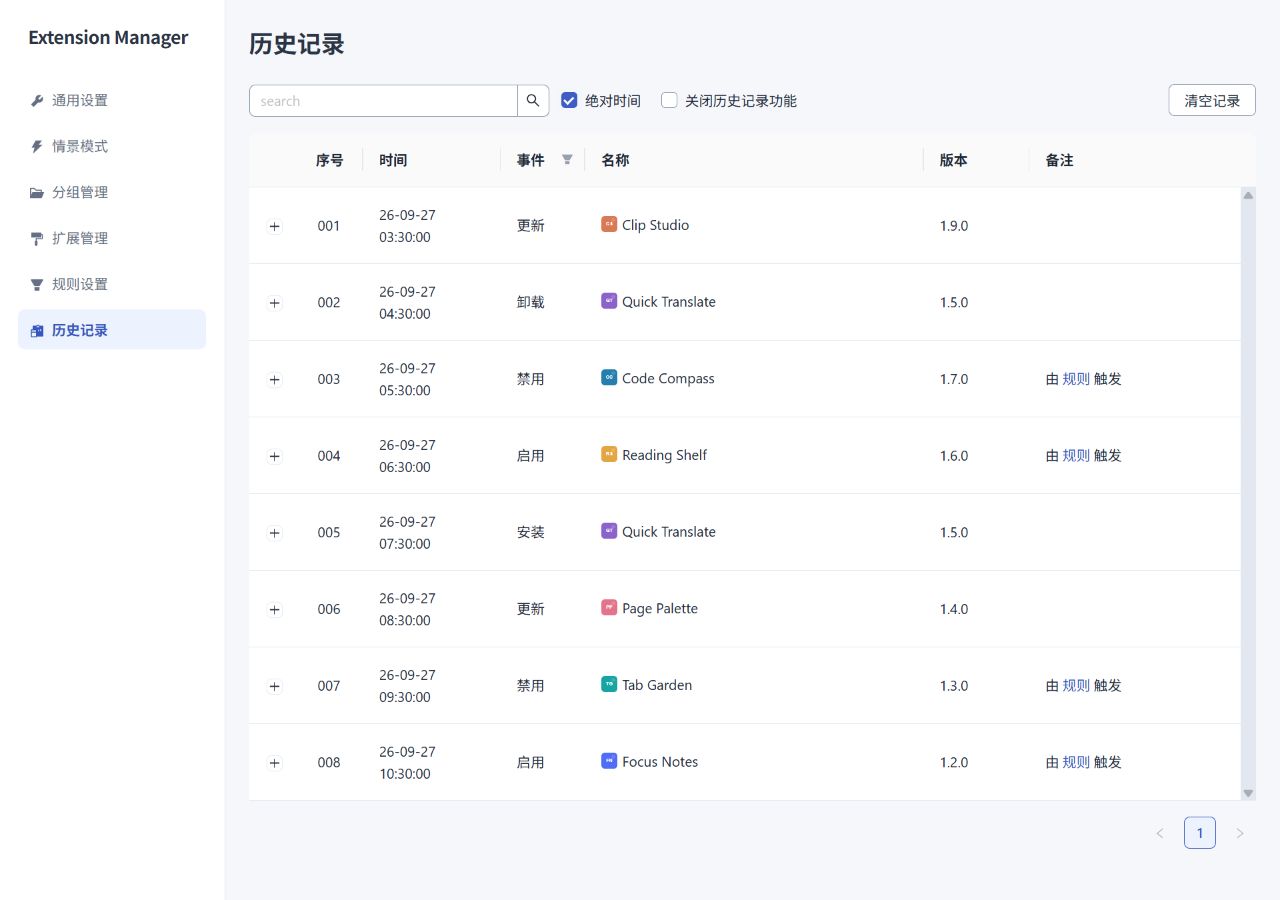Click the 序号 column header
1280x900 pixels.
[329, 160]
